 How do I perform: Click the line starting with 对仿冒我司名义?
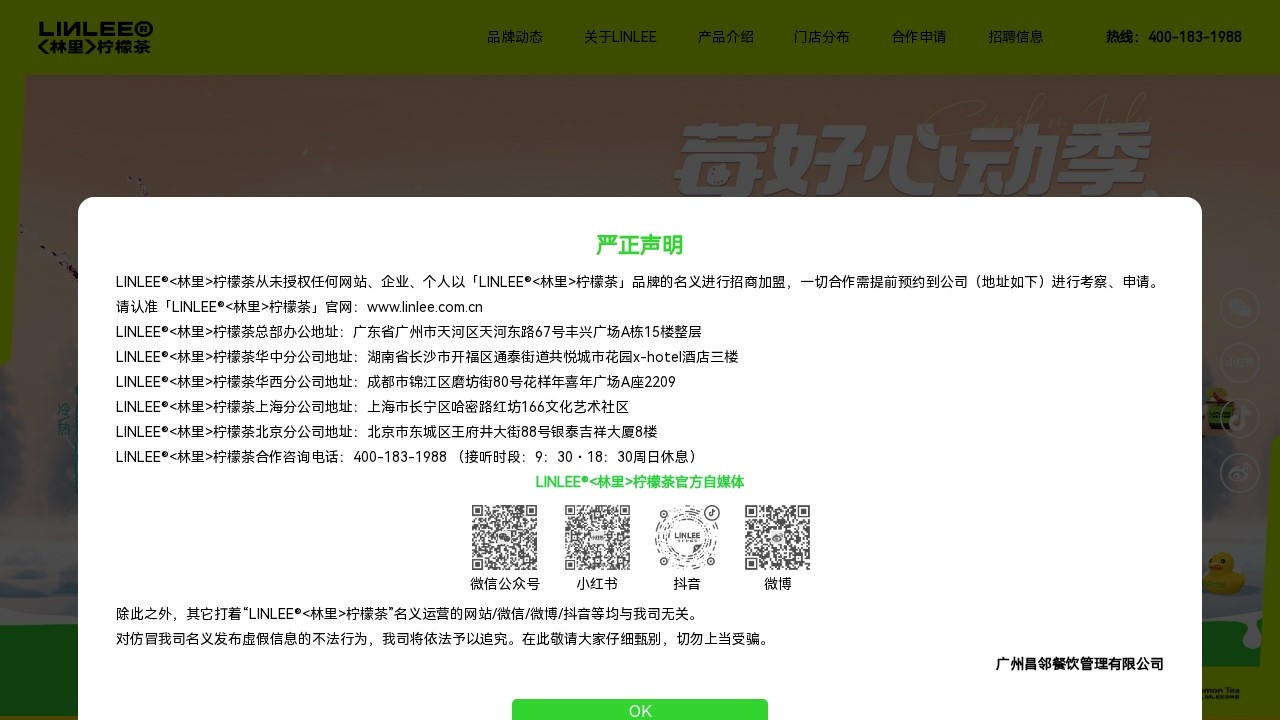tap(445, 639)
